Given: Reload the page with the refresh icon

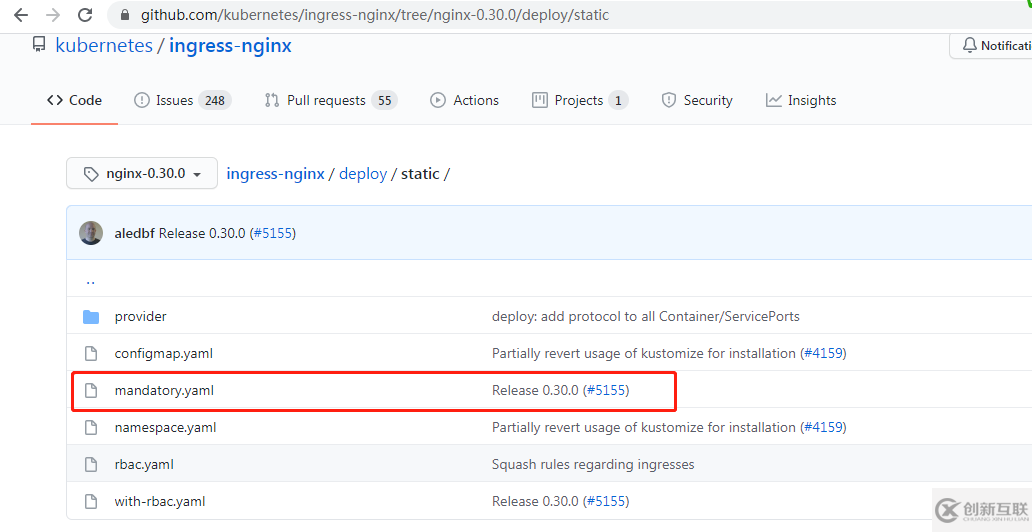Looking at the screenshot, I should point(85,15).
